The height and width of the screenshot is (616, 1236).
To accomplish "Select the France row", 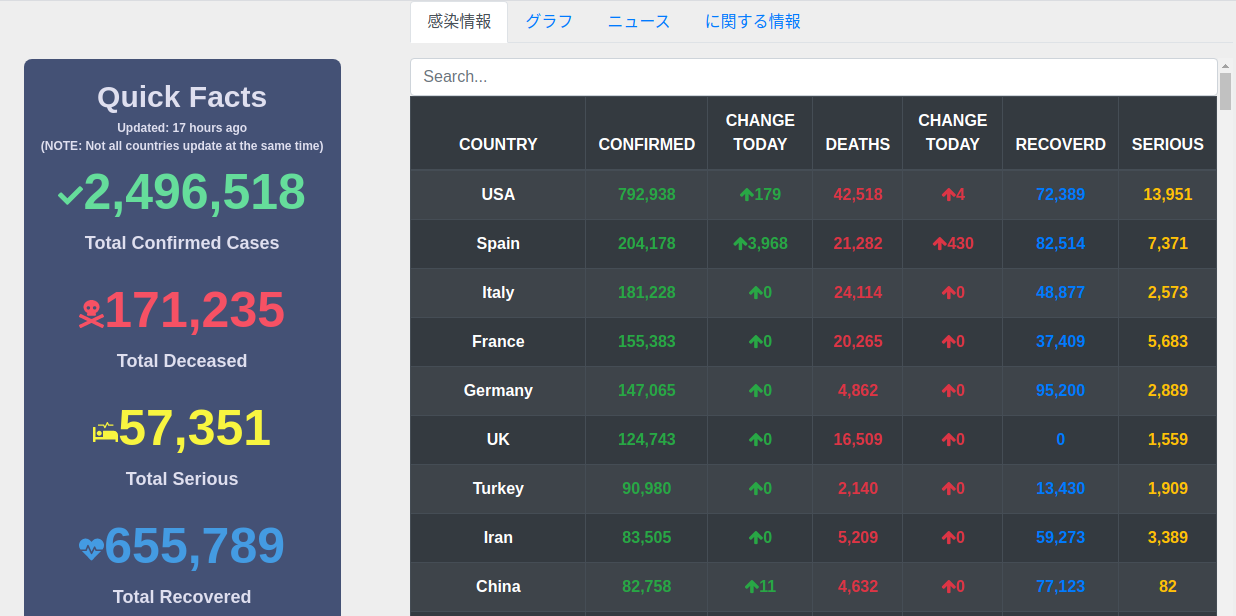I will tap(497, 341).
